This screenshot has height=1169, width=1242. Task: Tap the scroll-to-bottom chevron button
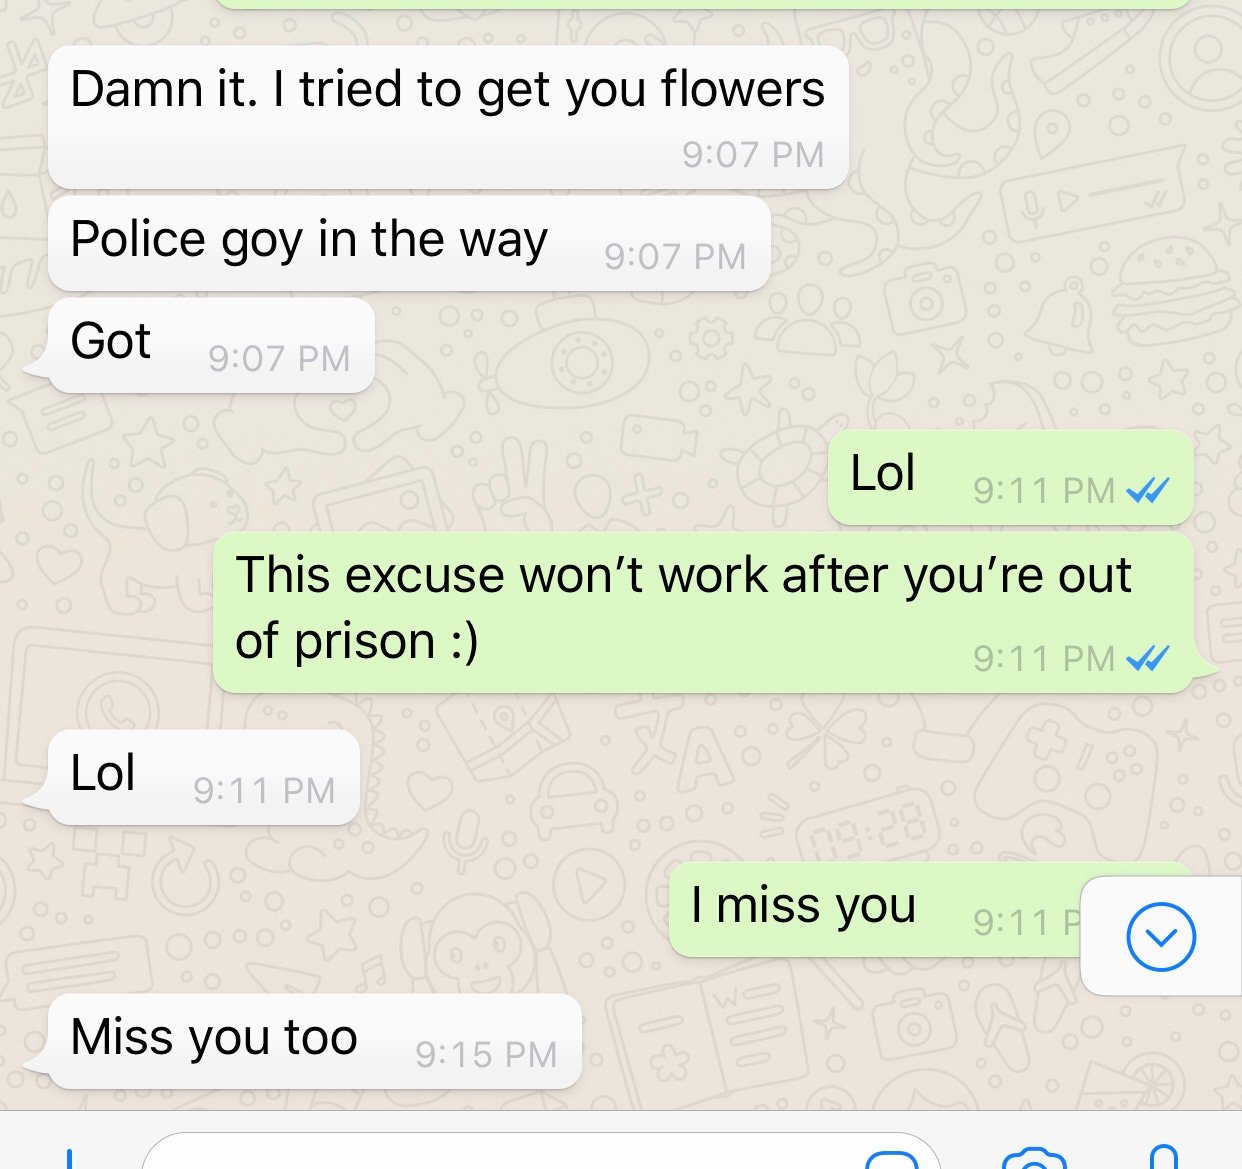[1161, 937]
